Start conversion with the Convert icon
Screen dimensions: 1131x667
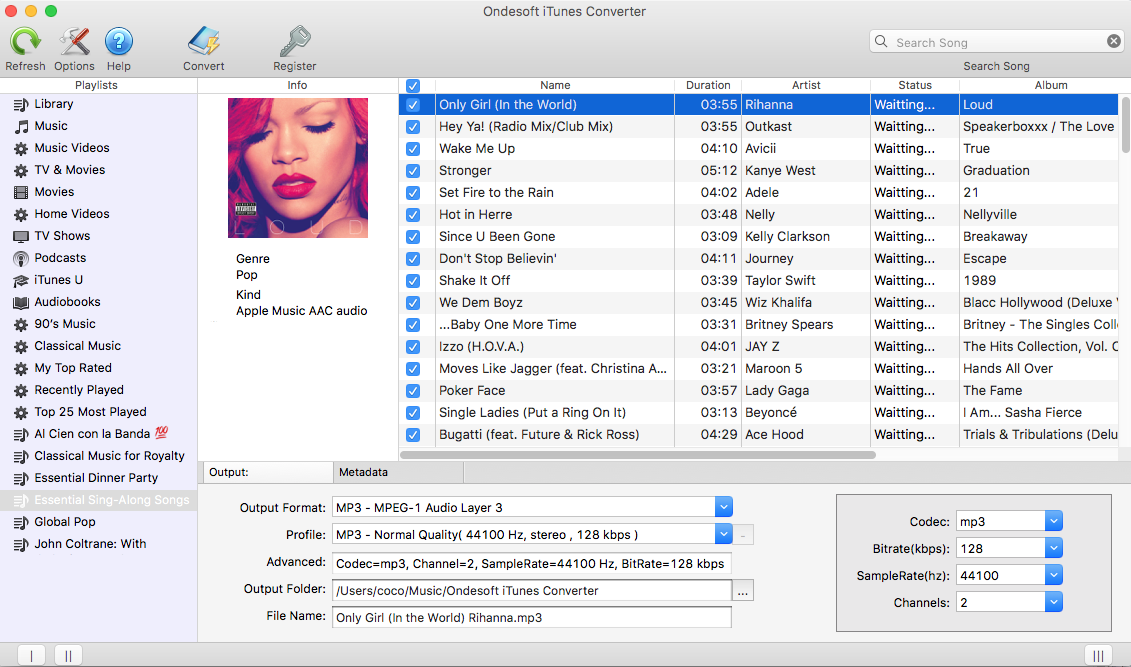pyautogui.click(x=203, y=42)
